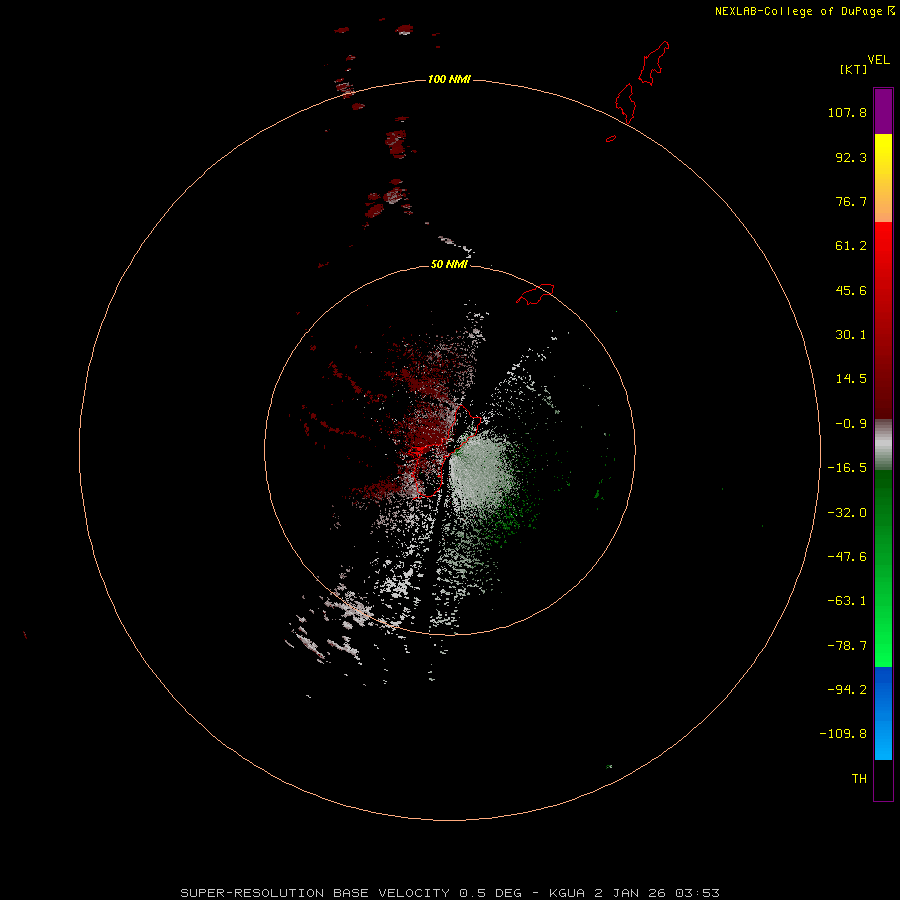The height and width of the screenshot is (900, 900).
Task: Click the purple segment of color bar
Action: pos(883,111)
